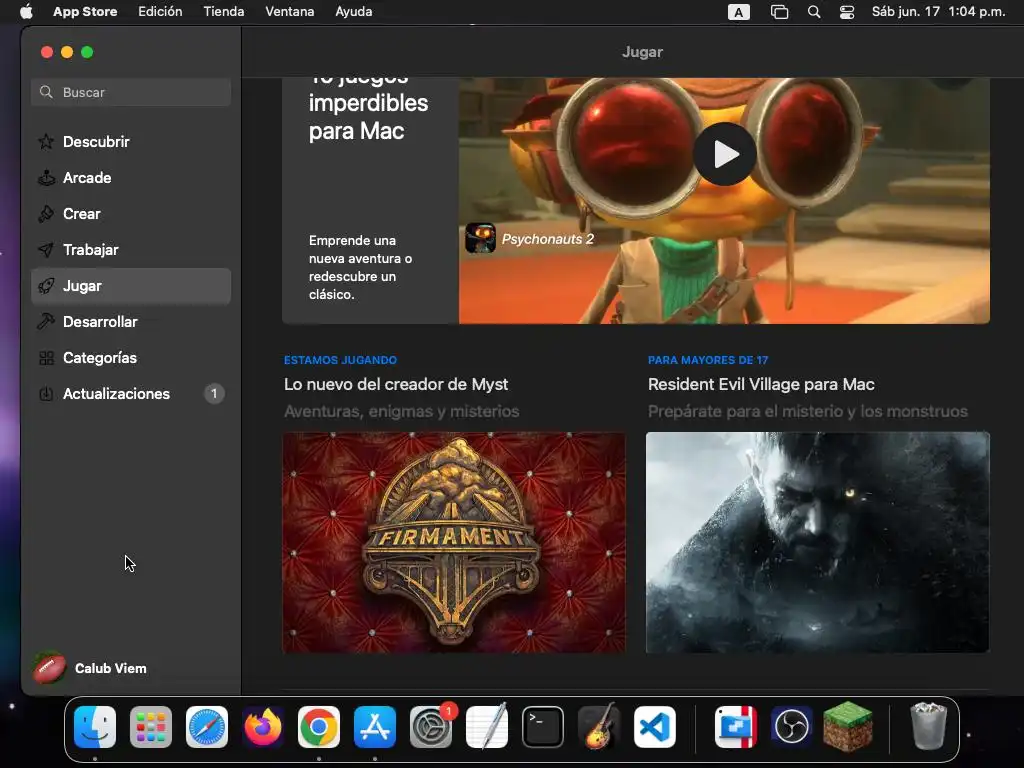1024x768 pixels.
Task: Click the Buscar search field
Action: pyautogui.click(x=131, y=92)
